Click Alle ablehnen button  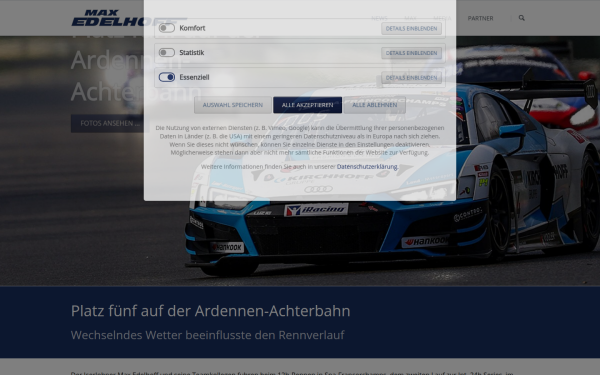375,105
